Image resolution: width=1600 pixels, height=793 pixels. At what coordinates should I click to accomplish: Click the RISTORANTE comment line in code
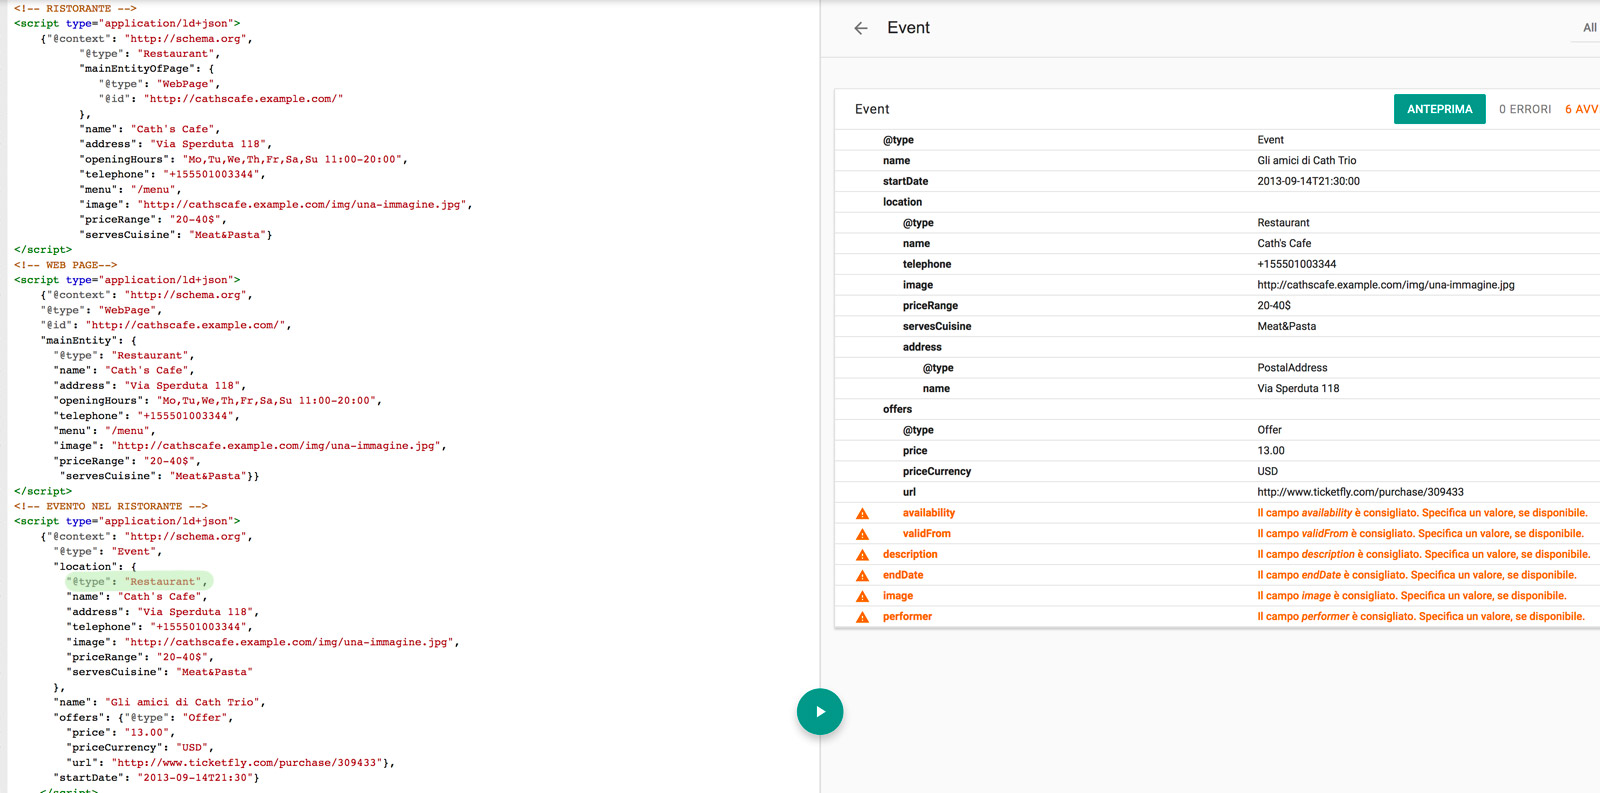coord(75,8)
